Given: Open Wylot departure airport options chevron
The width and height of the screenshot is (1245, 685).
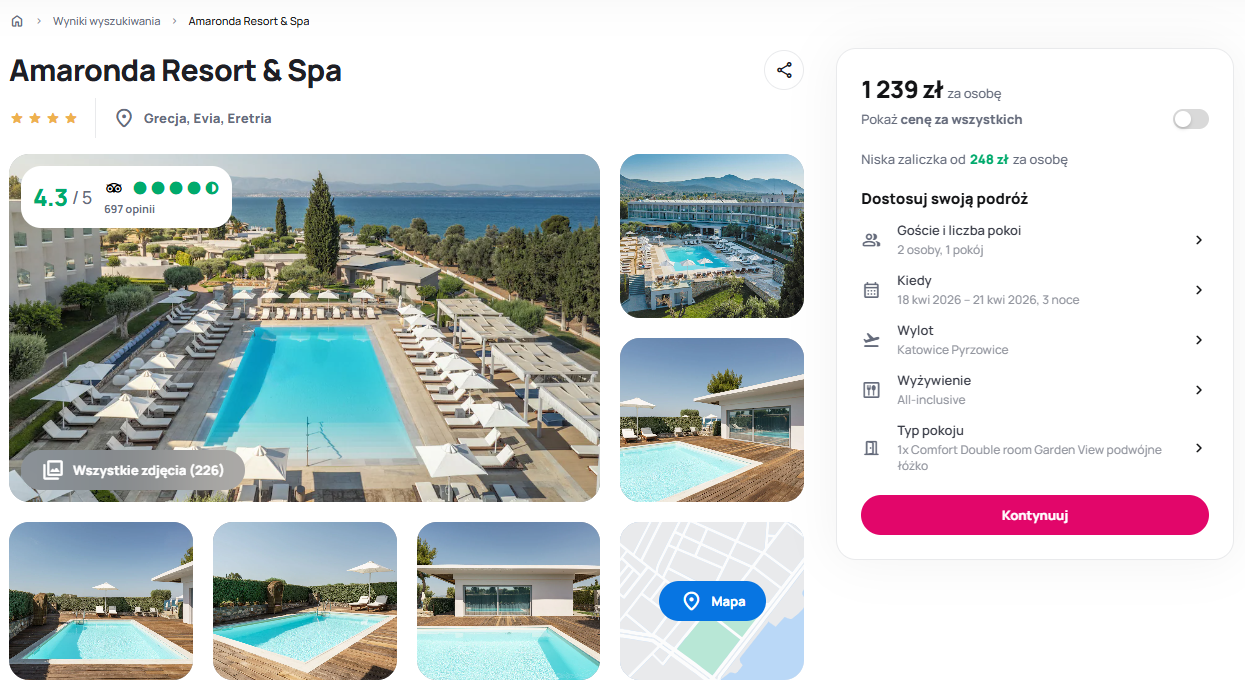Looking at the screenshot, I should 1199,340.
